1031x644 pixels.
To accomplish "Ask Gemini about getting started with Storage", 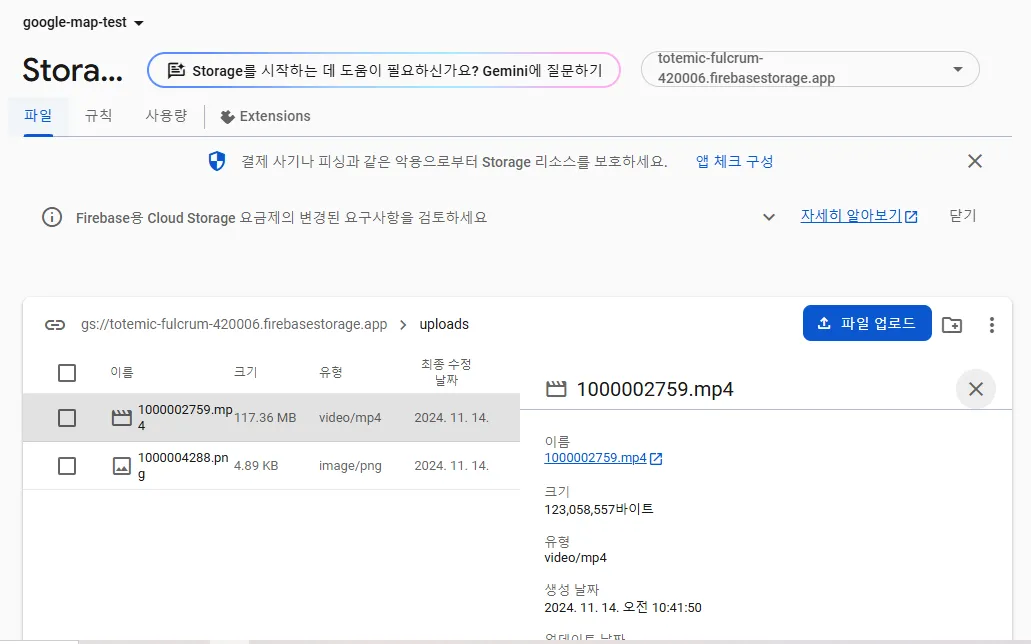I will point(384,70).
